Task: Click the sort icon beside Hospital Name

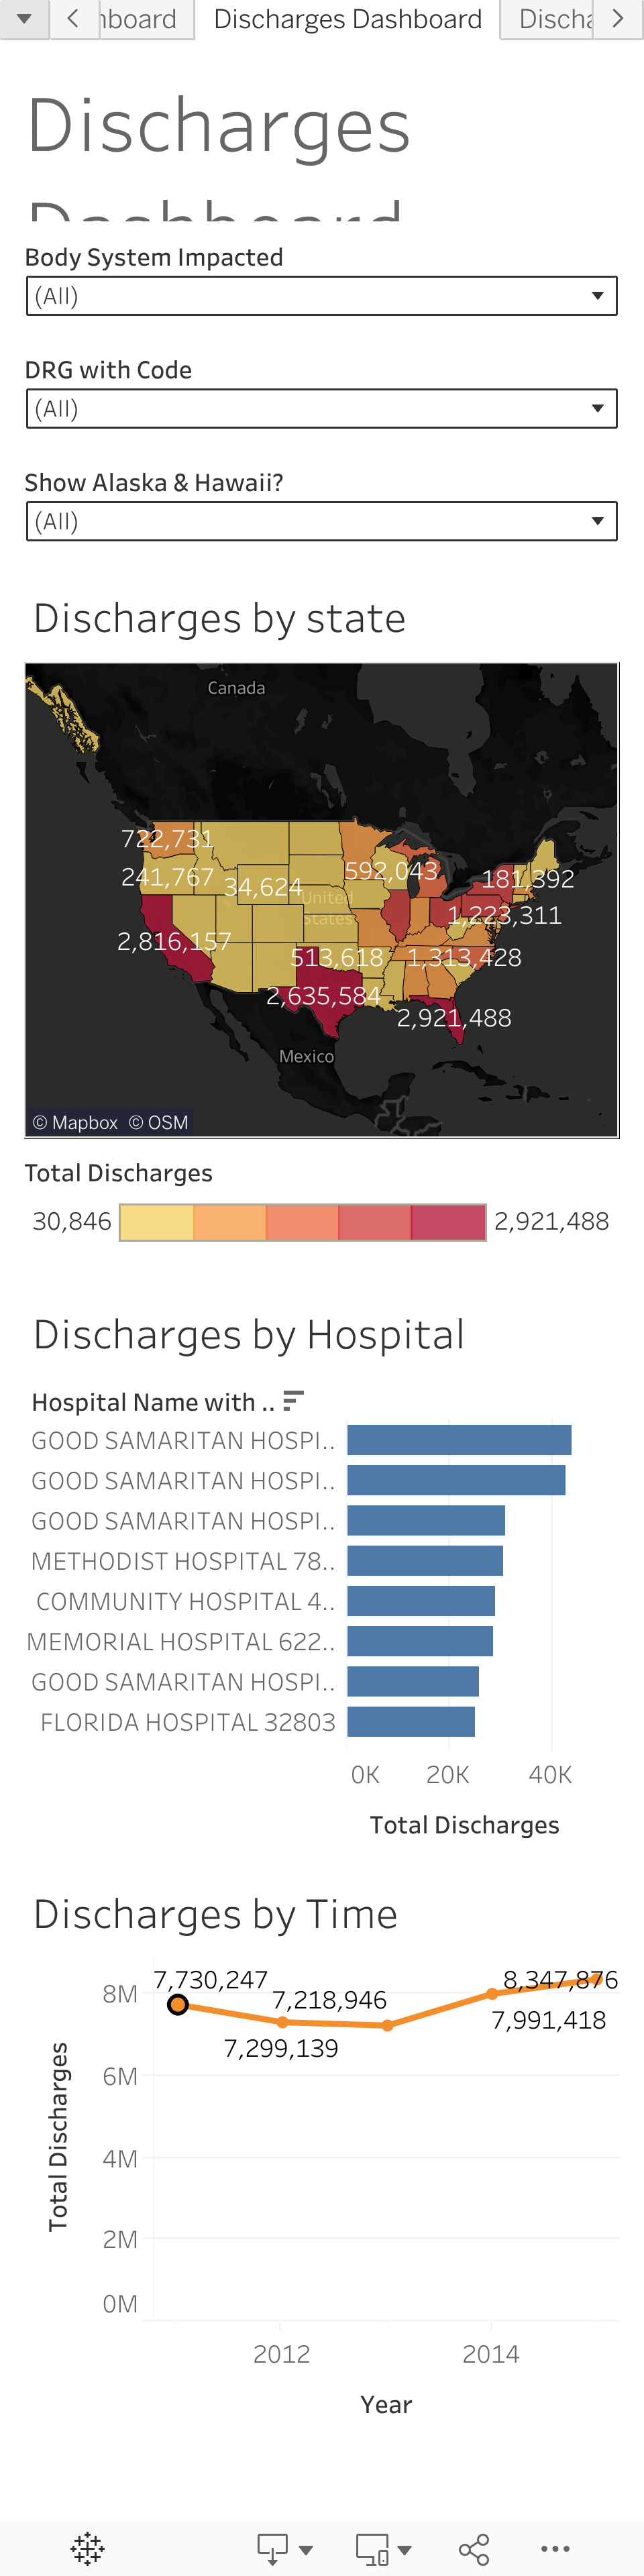Action: 293,1401
